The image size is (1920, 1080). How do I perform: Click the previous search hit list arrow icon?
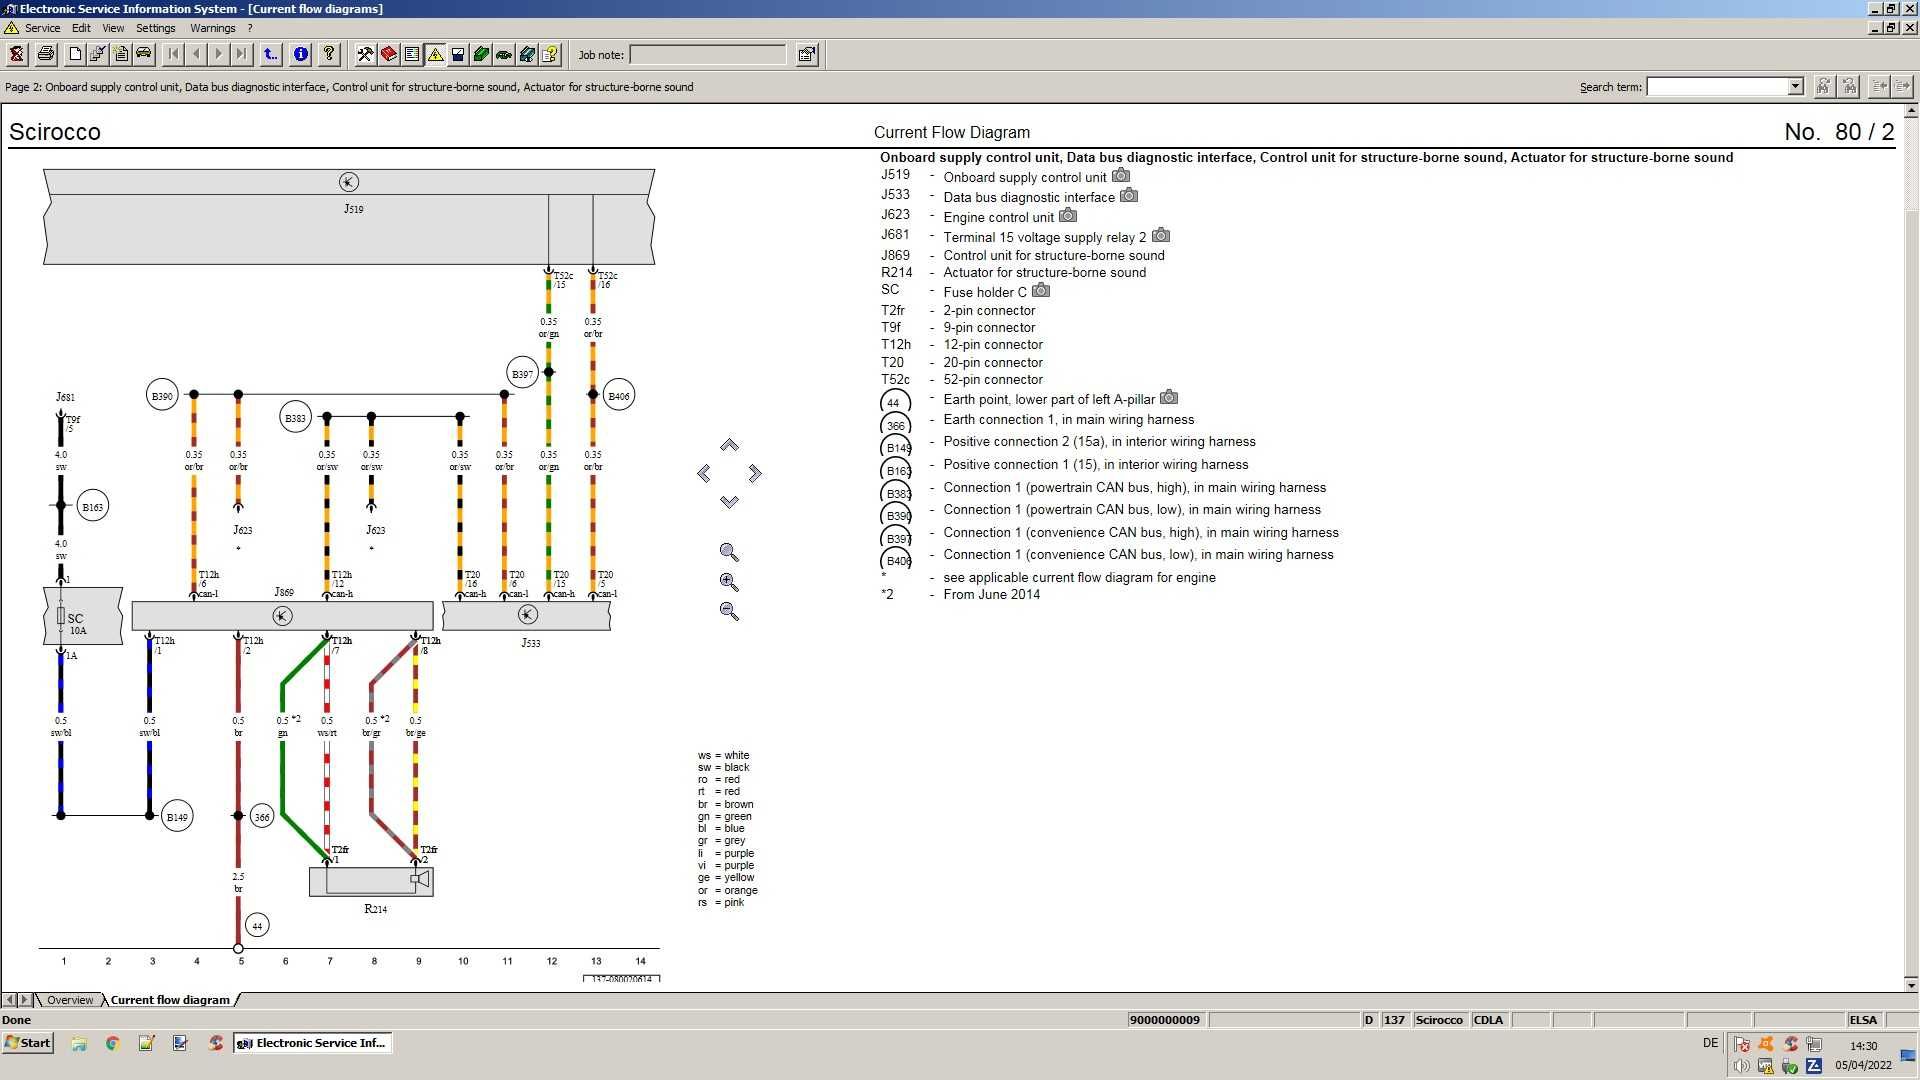(1879, 86)
